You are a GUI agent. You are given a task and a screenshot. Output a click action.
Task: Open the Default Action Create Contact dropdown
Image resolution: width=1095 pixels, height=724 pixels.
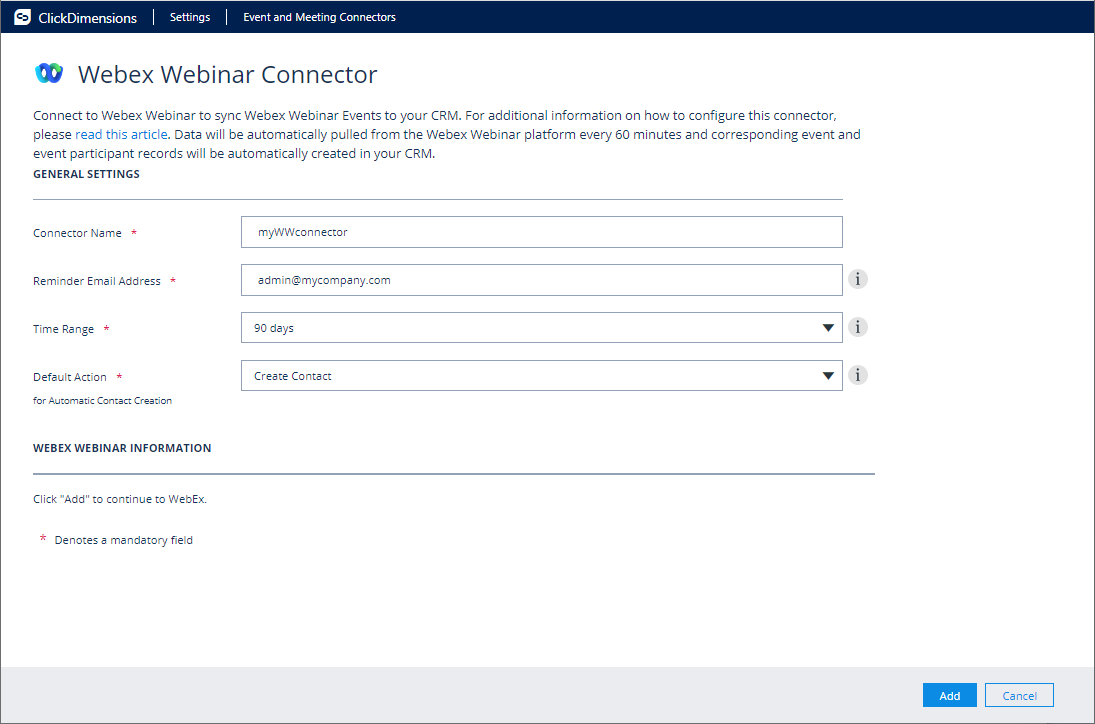(x=541, y=376)
